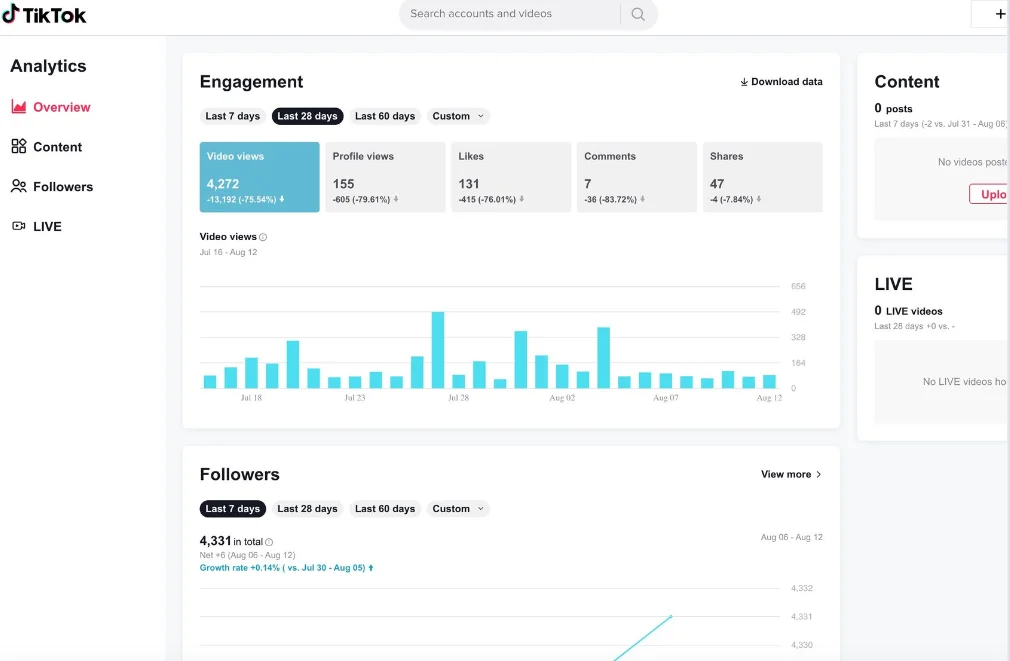Switch to the Likes metric tab
Viewport: 1010px width, 661px height.
[x=510, y=177]
